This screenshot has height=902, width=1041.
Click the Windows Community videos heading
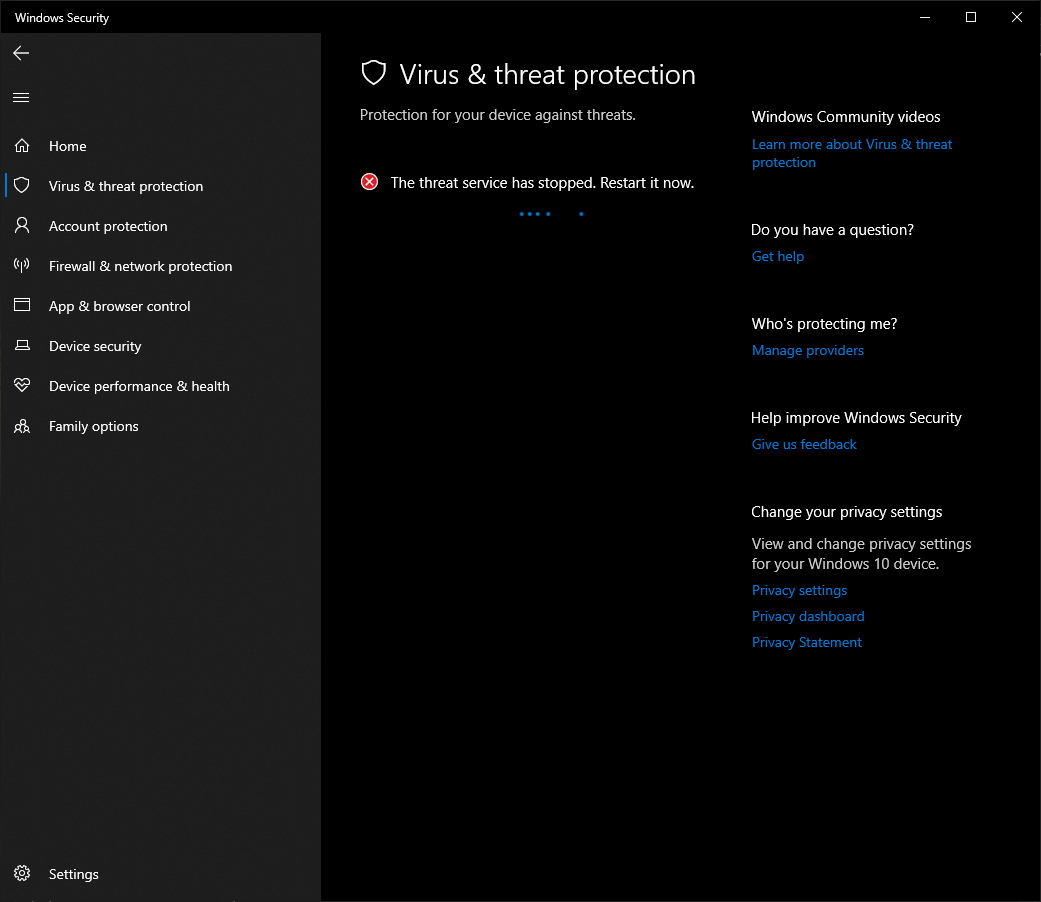pyautogui.click(x=846, y=117)
